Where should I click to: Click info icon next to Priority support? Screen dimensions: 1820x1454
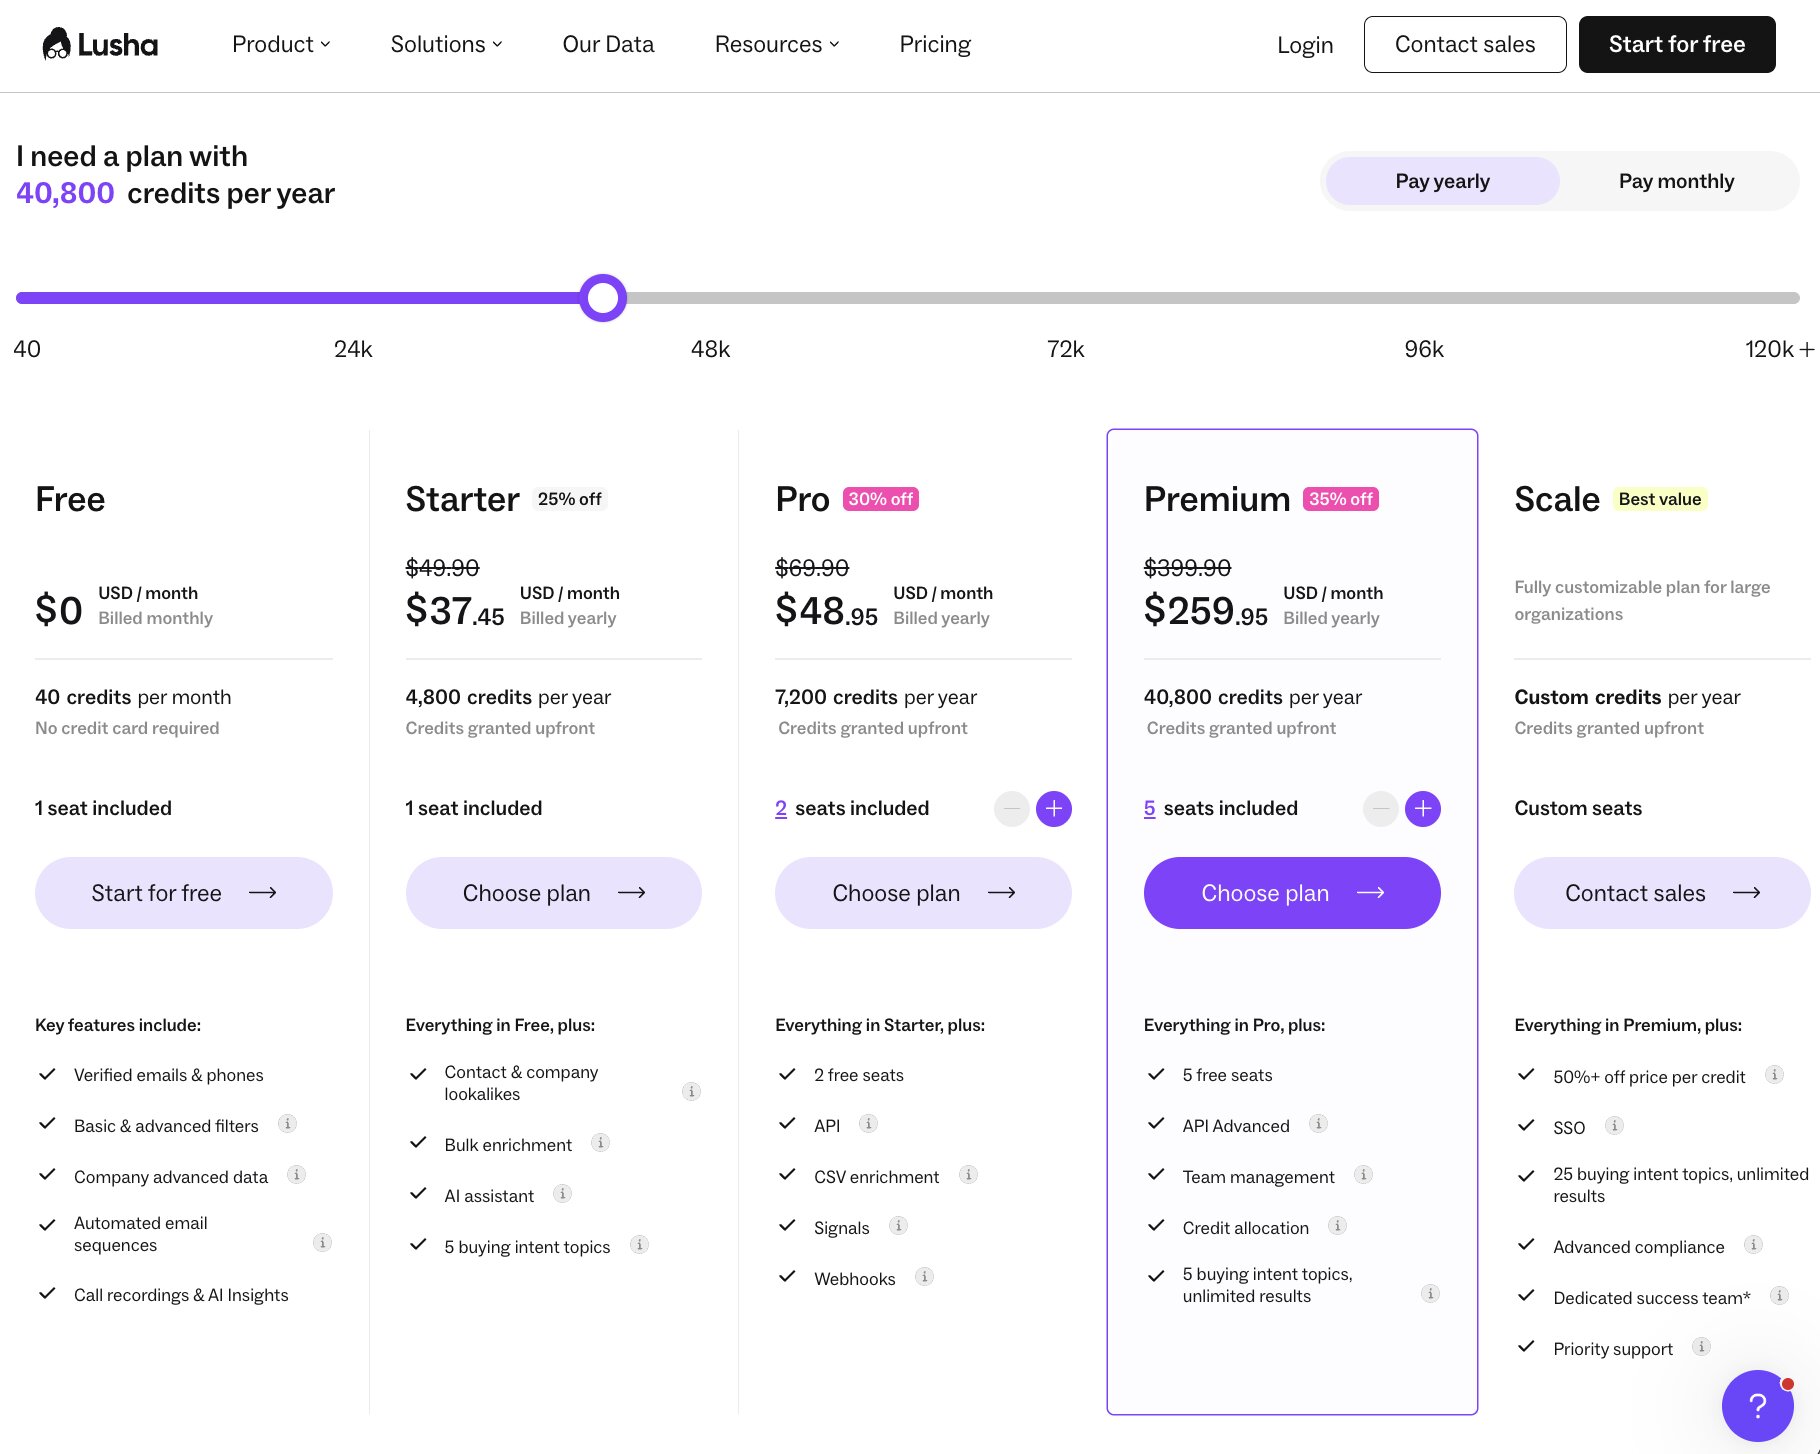[x=1701, y=1347]
